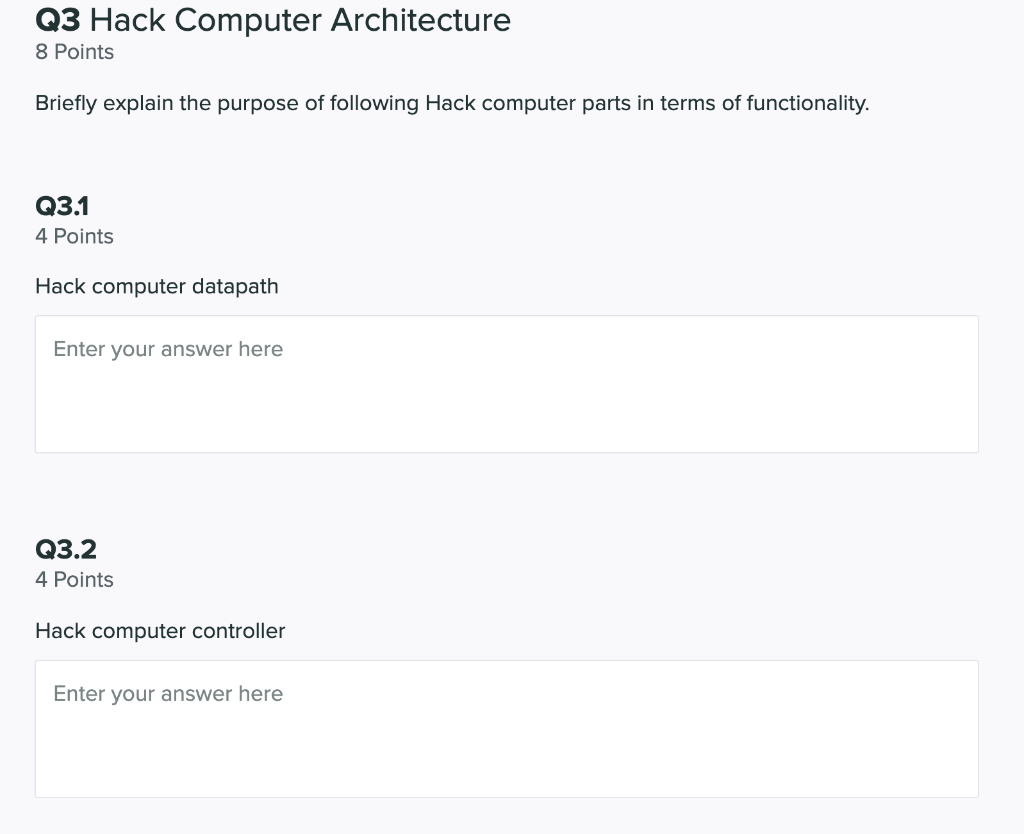Select the 'Hack computer controller' prompt text
Image resolution: width=1024 pixels, height=834 pixels.
coord(160,631)
